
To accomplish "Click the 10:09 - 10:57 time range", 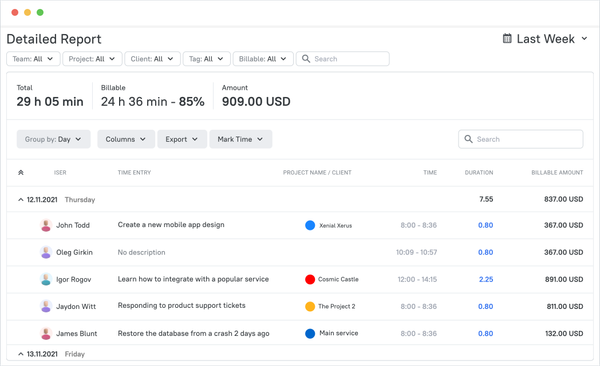I will 416,252.
